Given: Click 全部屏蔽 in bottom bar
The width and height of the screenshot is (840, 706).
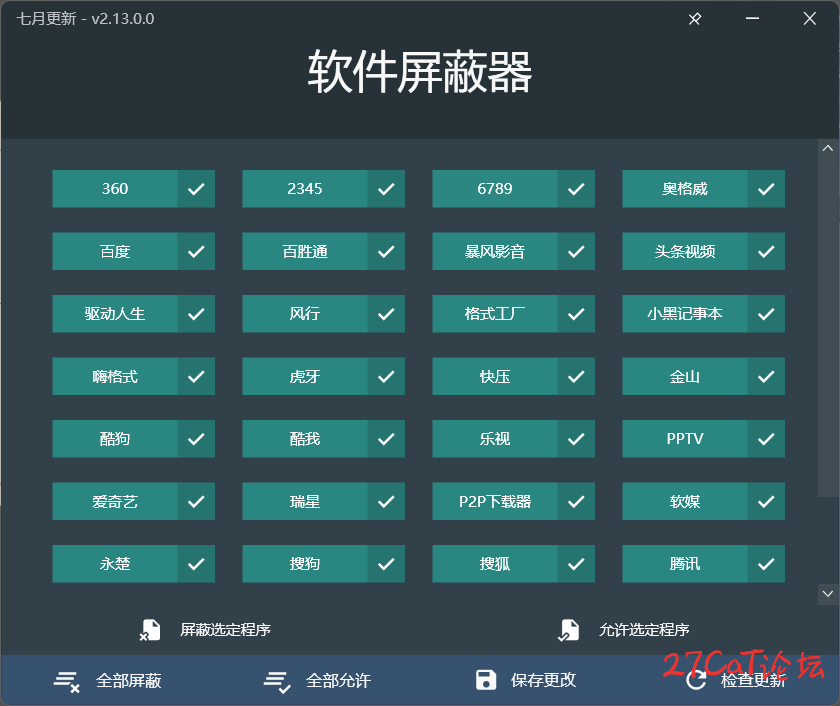Looking at the screenshot, I should click(129, 681).
